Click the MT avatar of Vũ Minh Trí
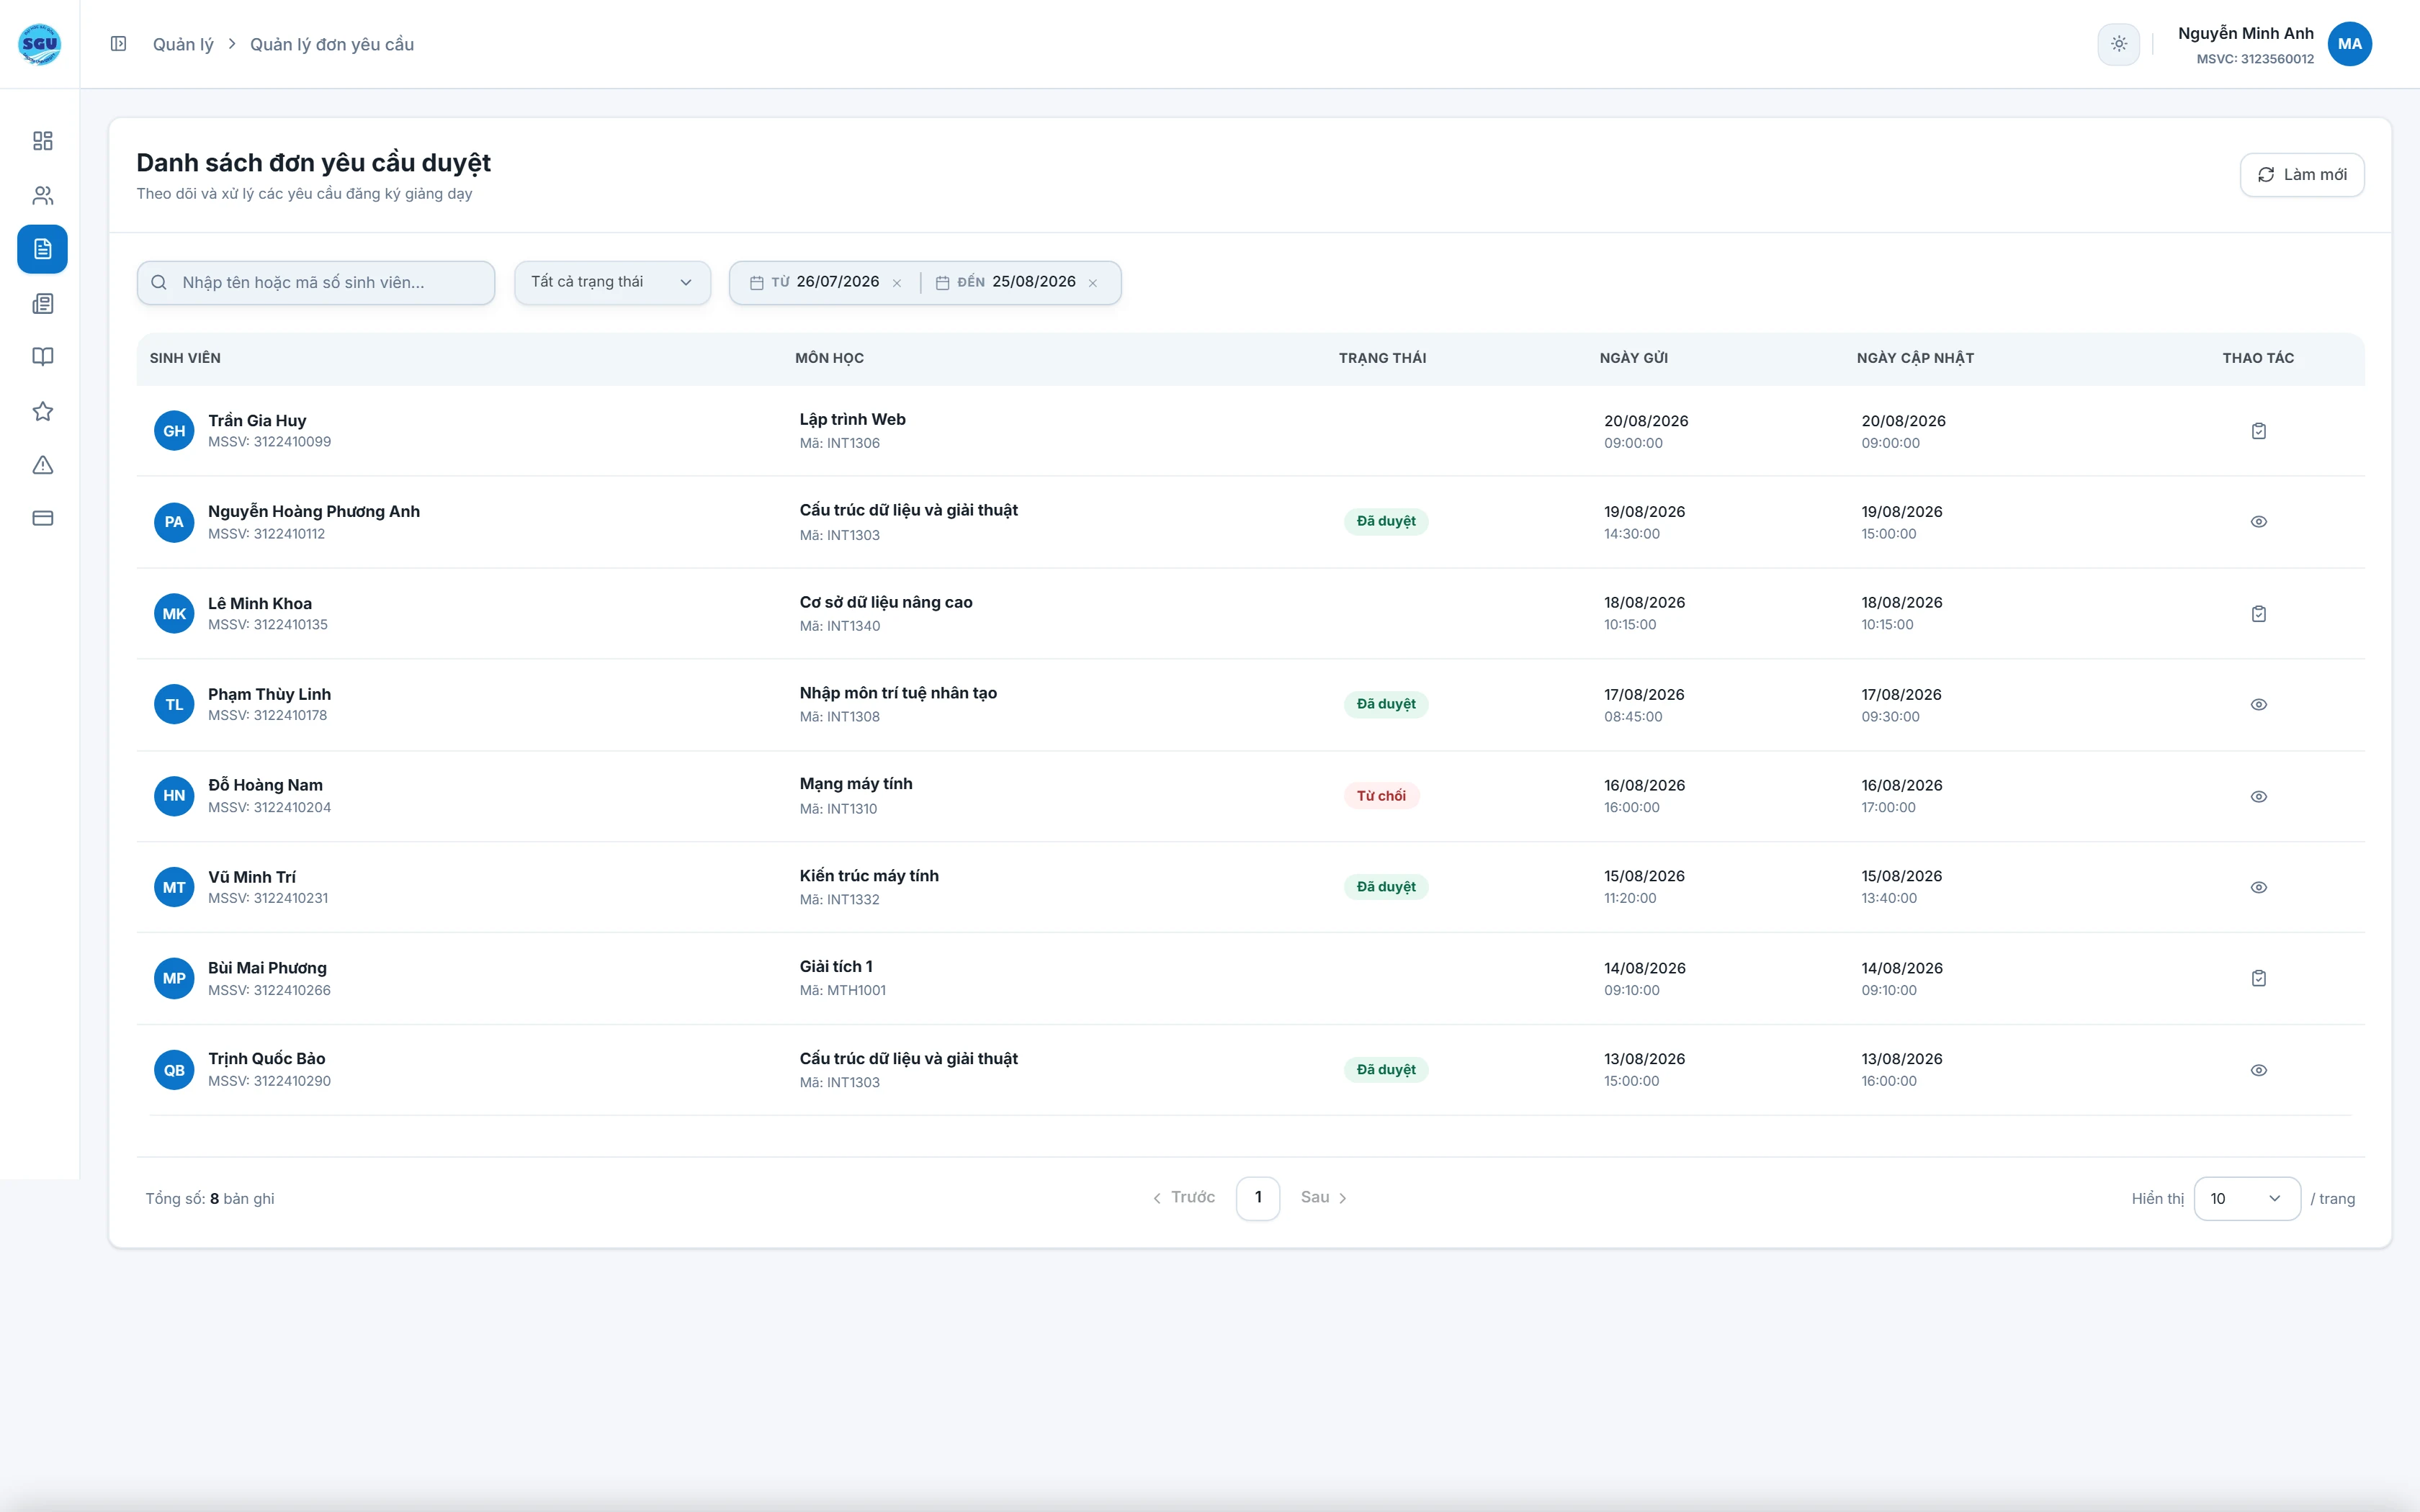2420x1512 pixels. tap(174, 888)
